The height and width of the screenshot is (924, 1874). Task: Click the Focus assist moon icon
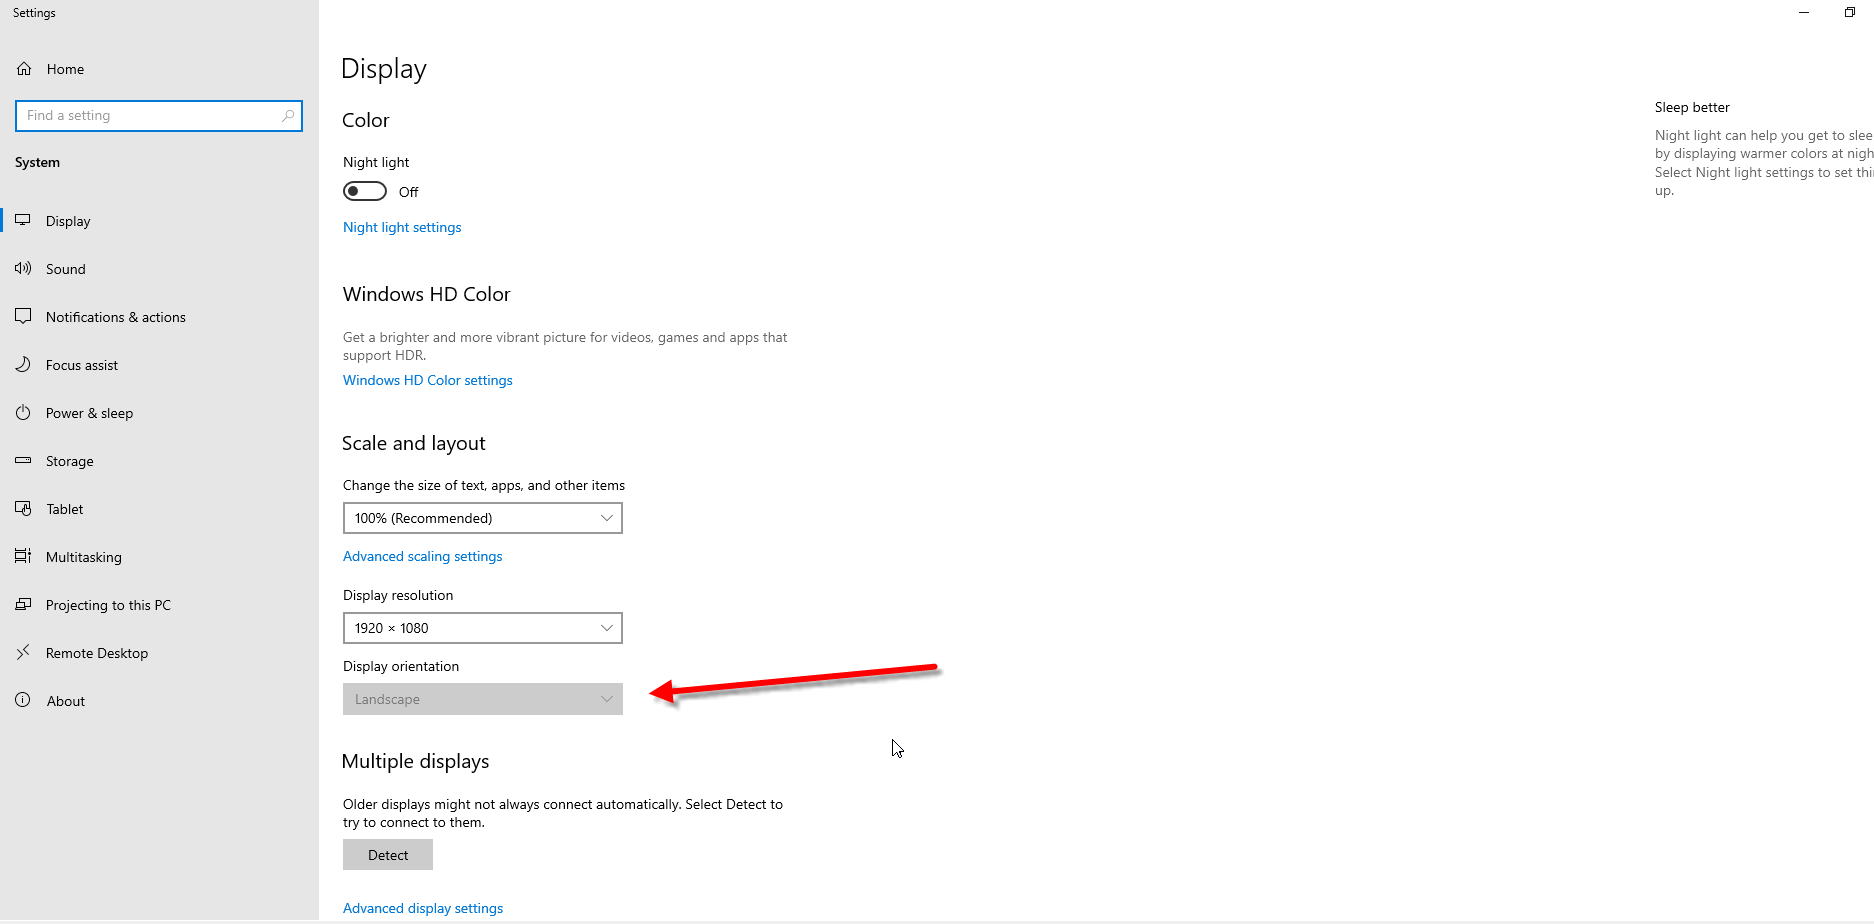23,364
